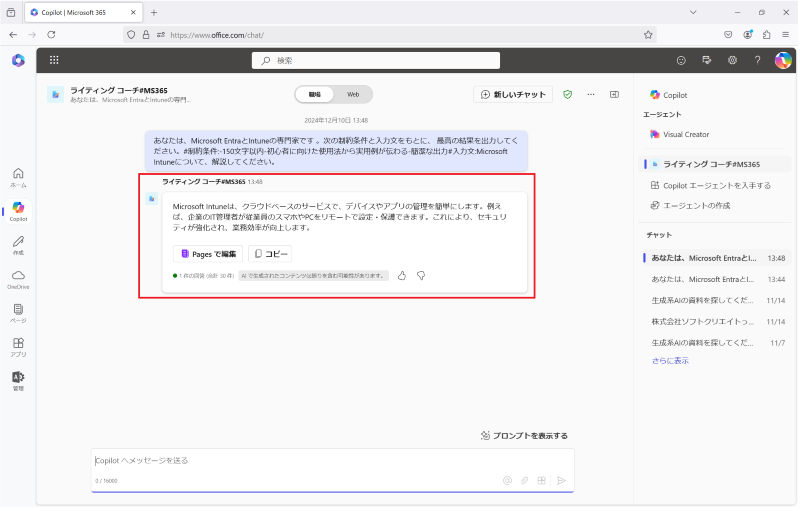Open the 1 reference (1件の回答) indicator
The width and height of the screenshot is (800, 511).
click(204, 276)
